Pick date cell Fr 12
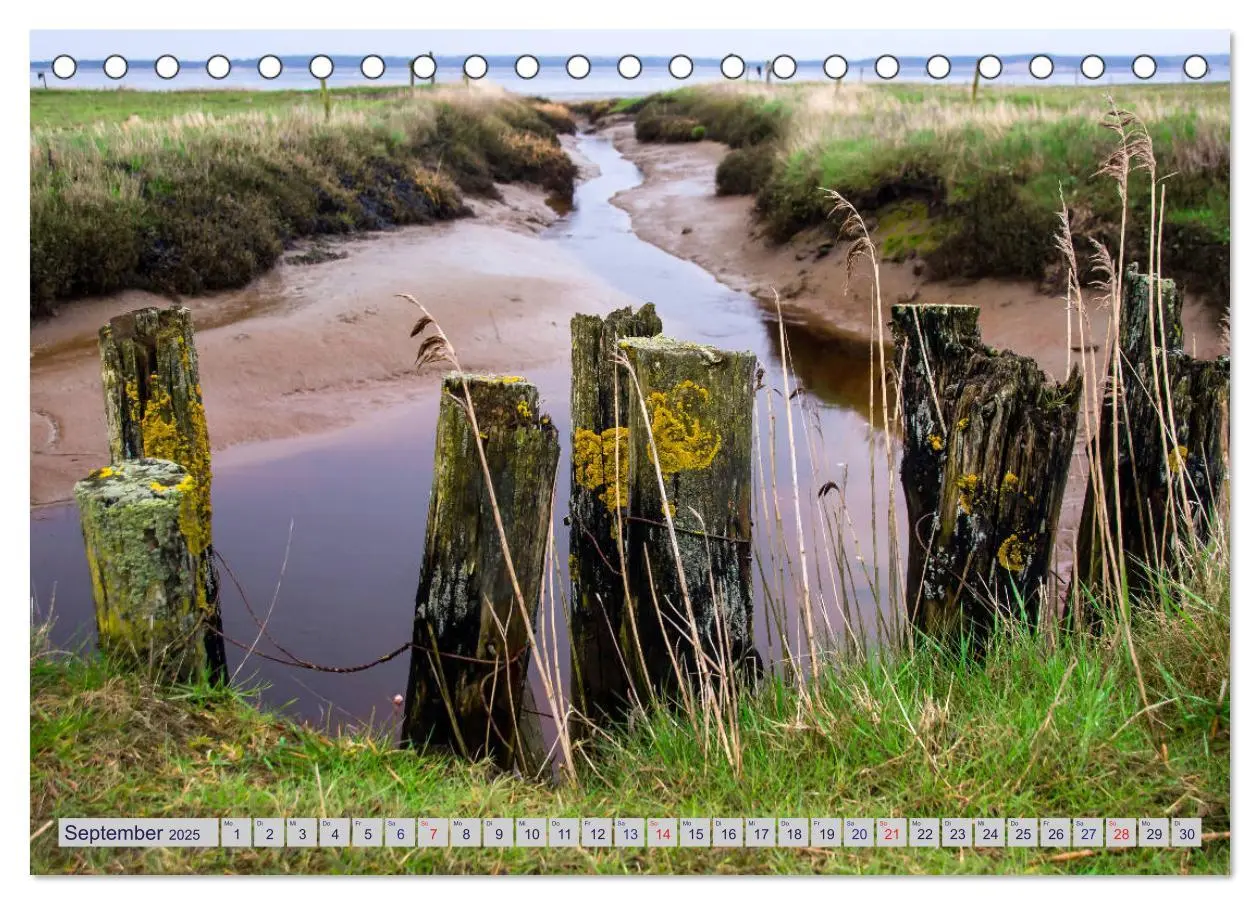The image size is (1260, 905). click(597, 833)
